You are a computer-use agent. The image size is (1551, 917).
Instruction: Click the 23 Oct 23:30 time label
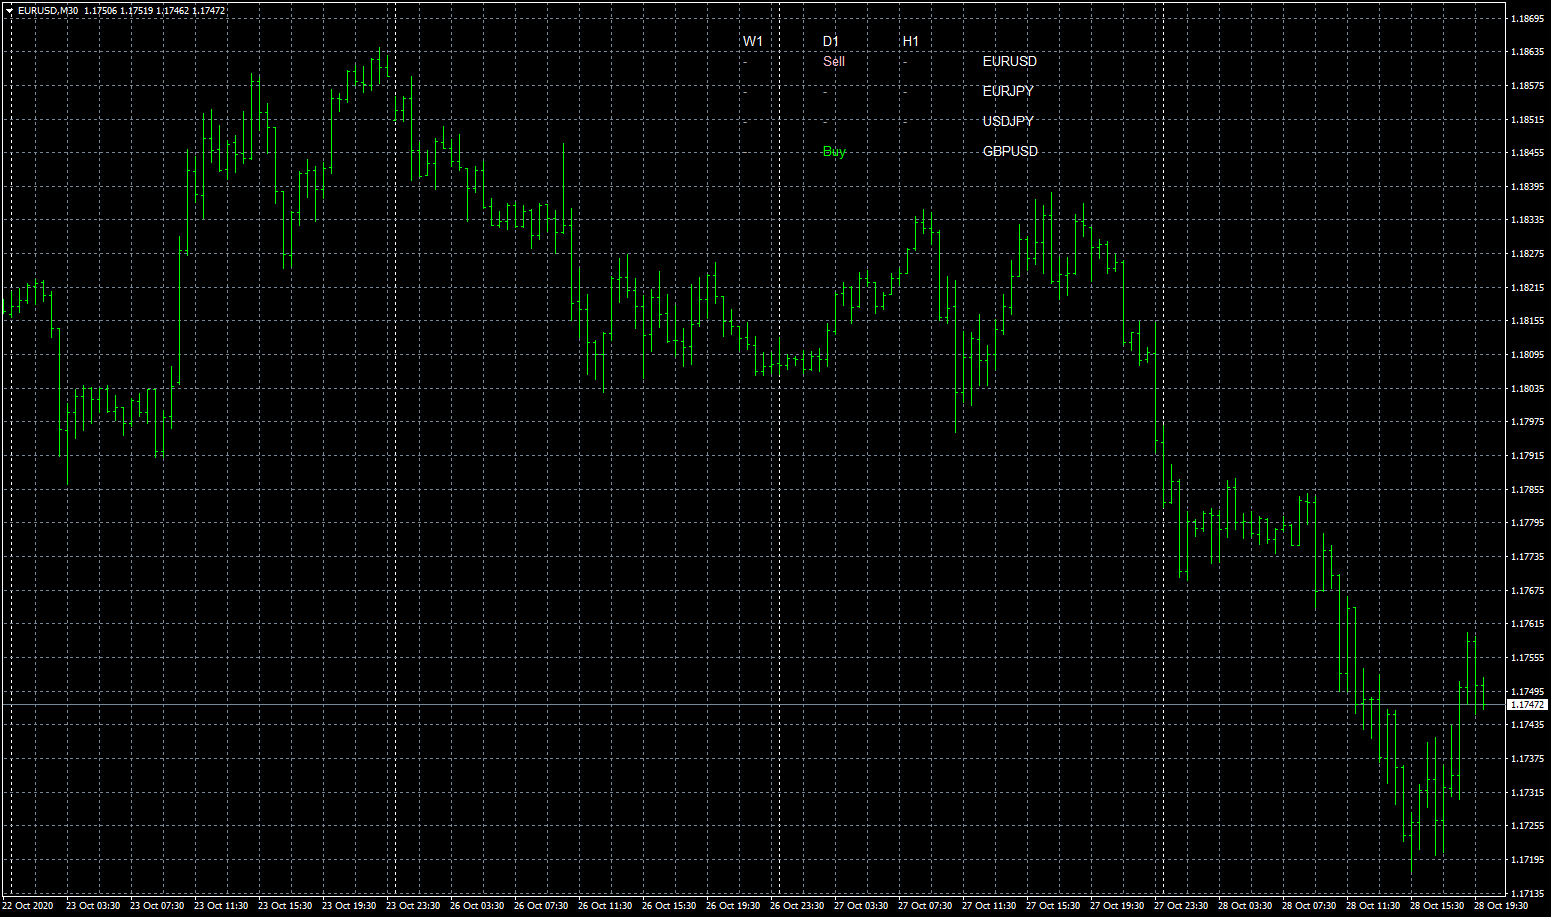tap(413, 906)
